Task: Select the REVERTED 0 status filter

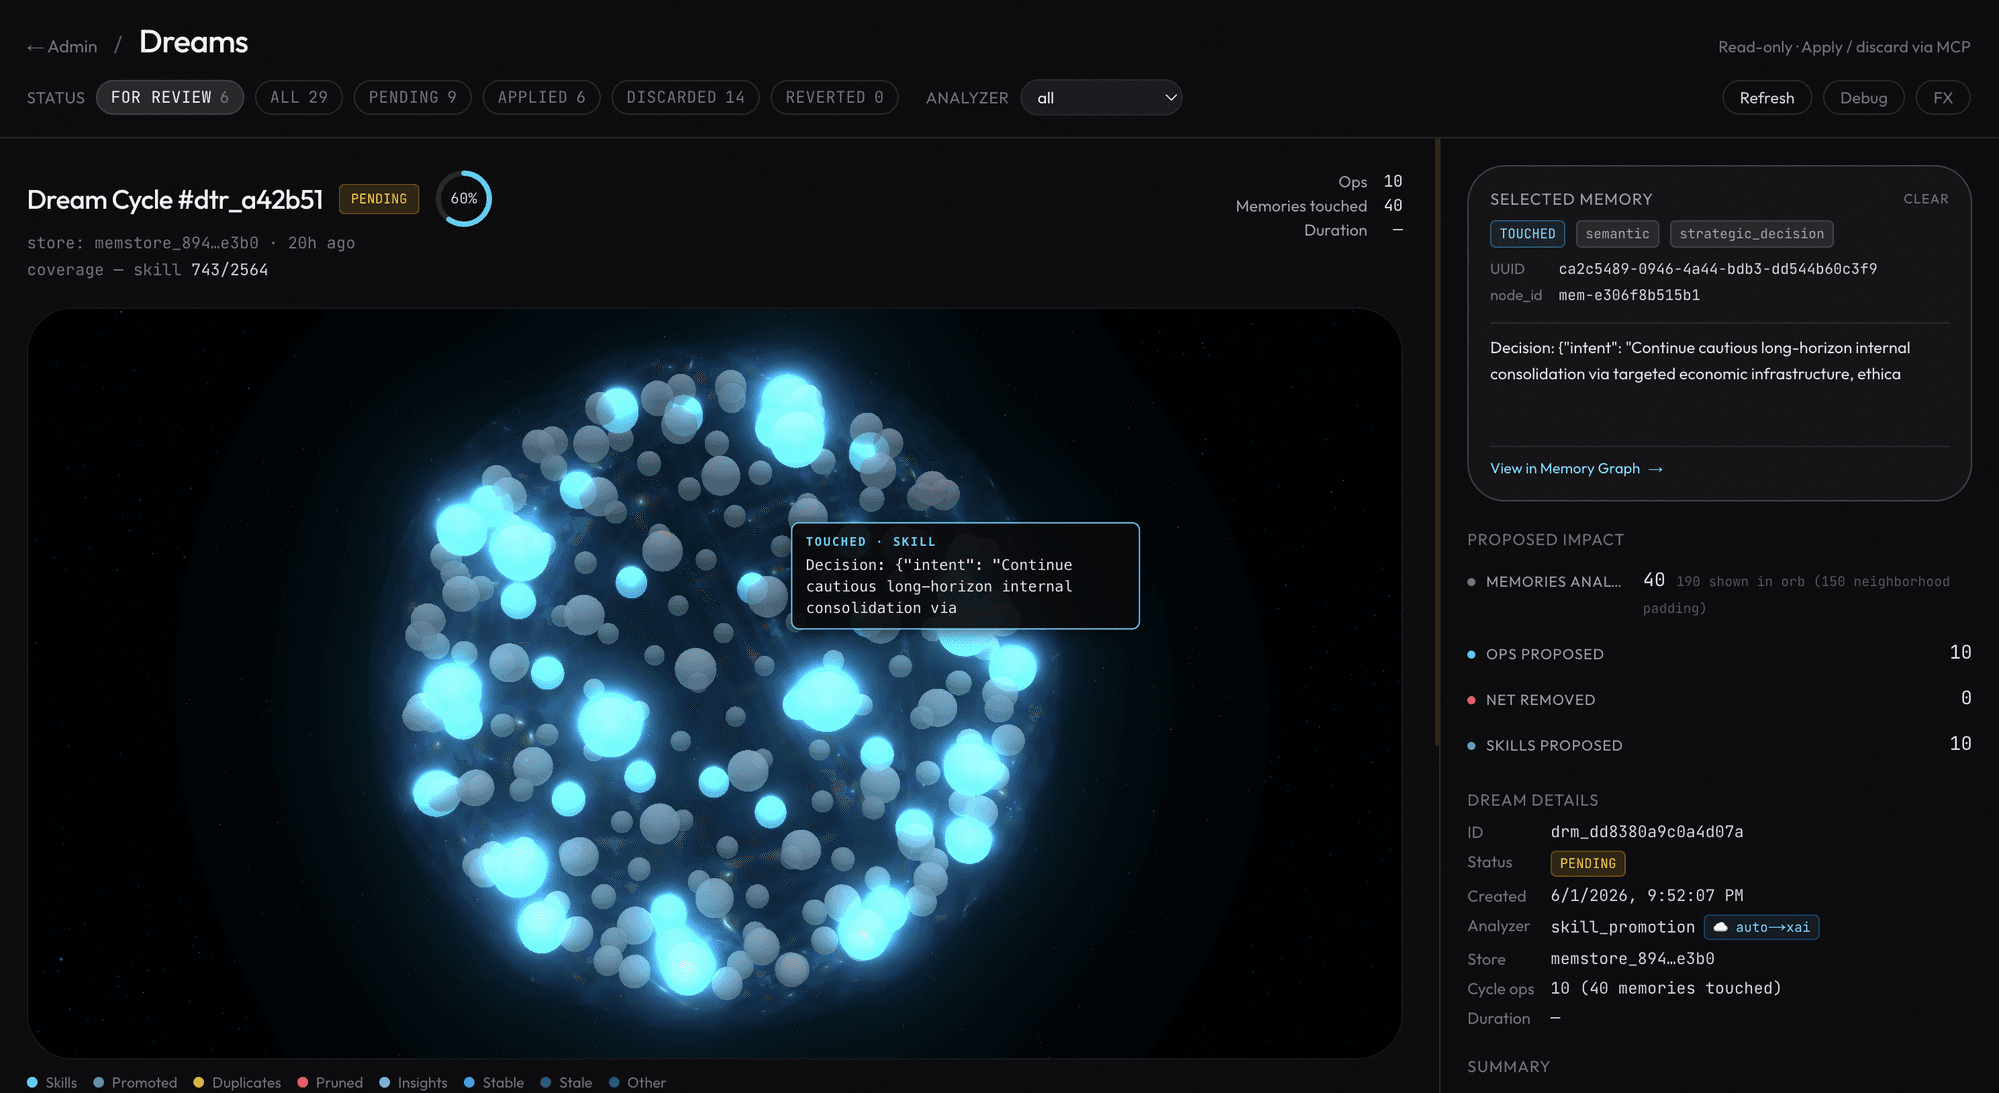Action: pyautogui.click(x=835, y=97)
